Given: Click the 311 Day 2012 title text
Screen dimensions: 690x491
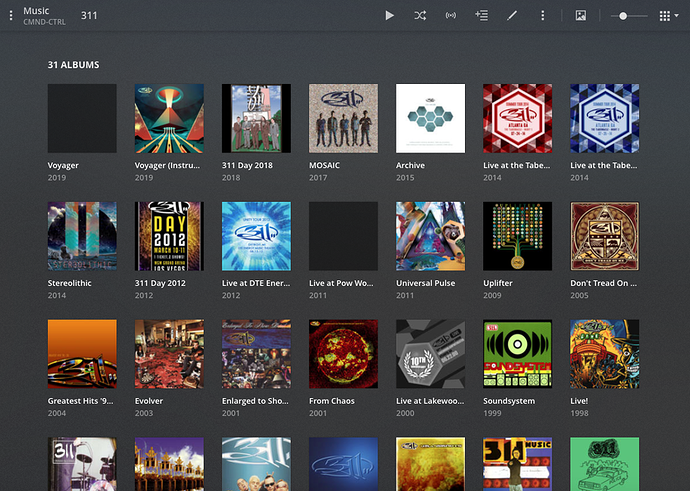Looking at the screenshot, I should point(160,284).
